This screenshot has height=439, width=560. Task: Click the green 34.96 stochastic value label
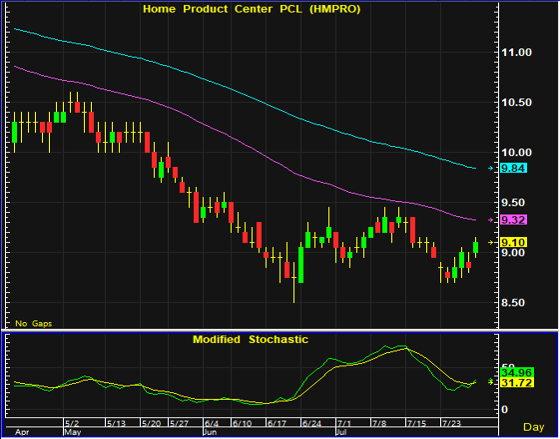pos(517,373)
